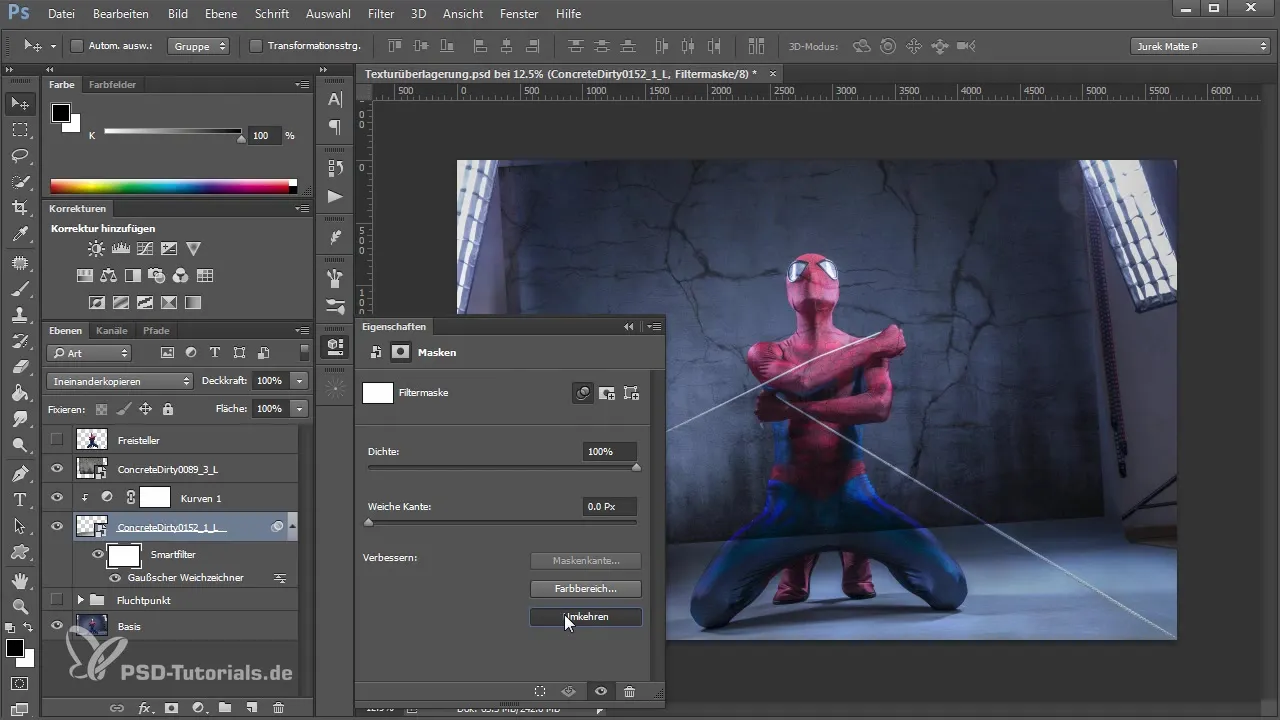Viewport: 1280px width, 720px height.
Task: Enable Autom. ausw. checkbox
Action: click(77, 45)
